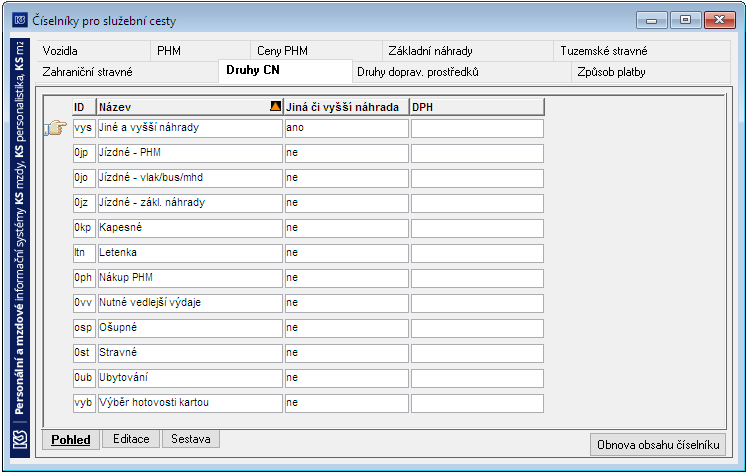Select the Nákup PHM cell

pos(190,278)
